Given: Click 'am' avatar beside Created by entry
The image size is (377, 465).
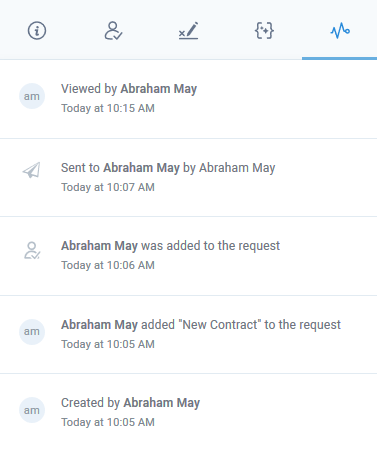Looking at the screenshot, I should tap(32, 410).
